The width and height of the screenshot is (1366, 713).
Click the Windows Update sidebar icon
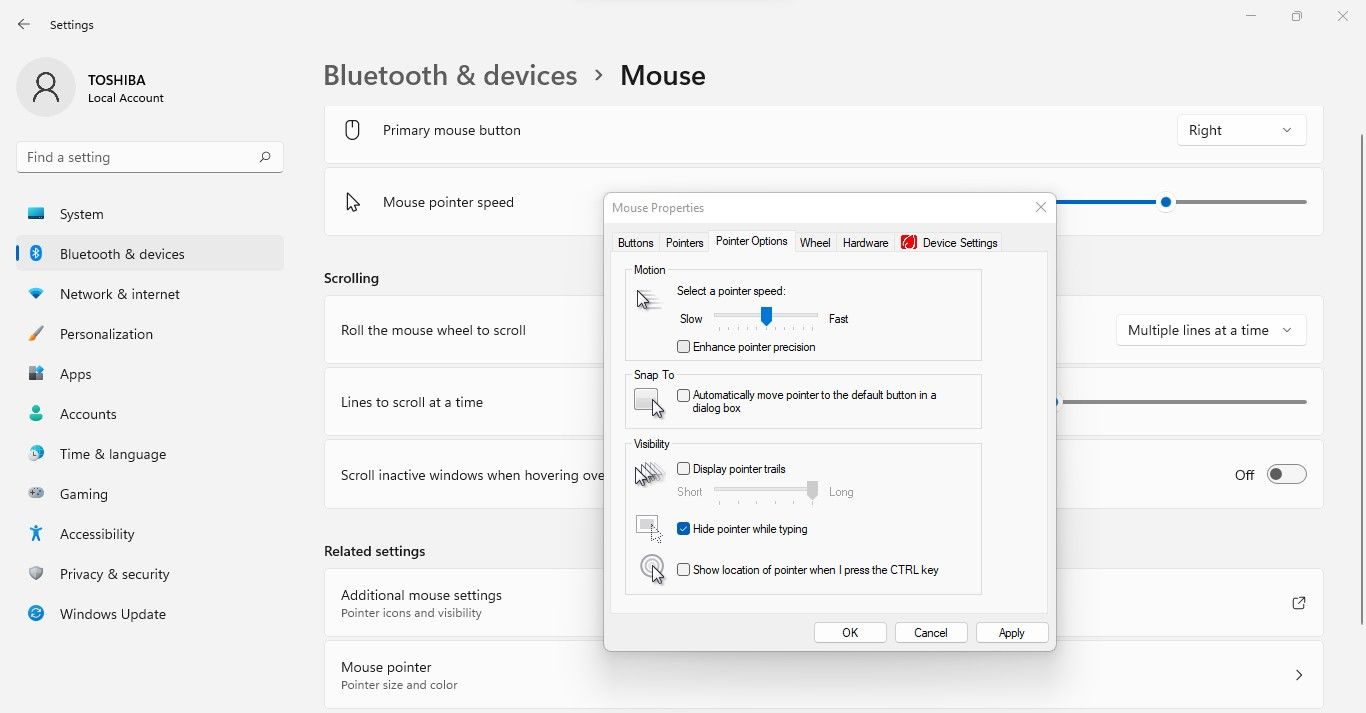click(35, 614)
